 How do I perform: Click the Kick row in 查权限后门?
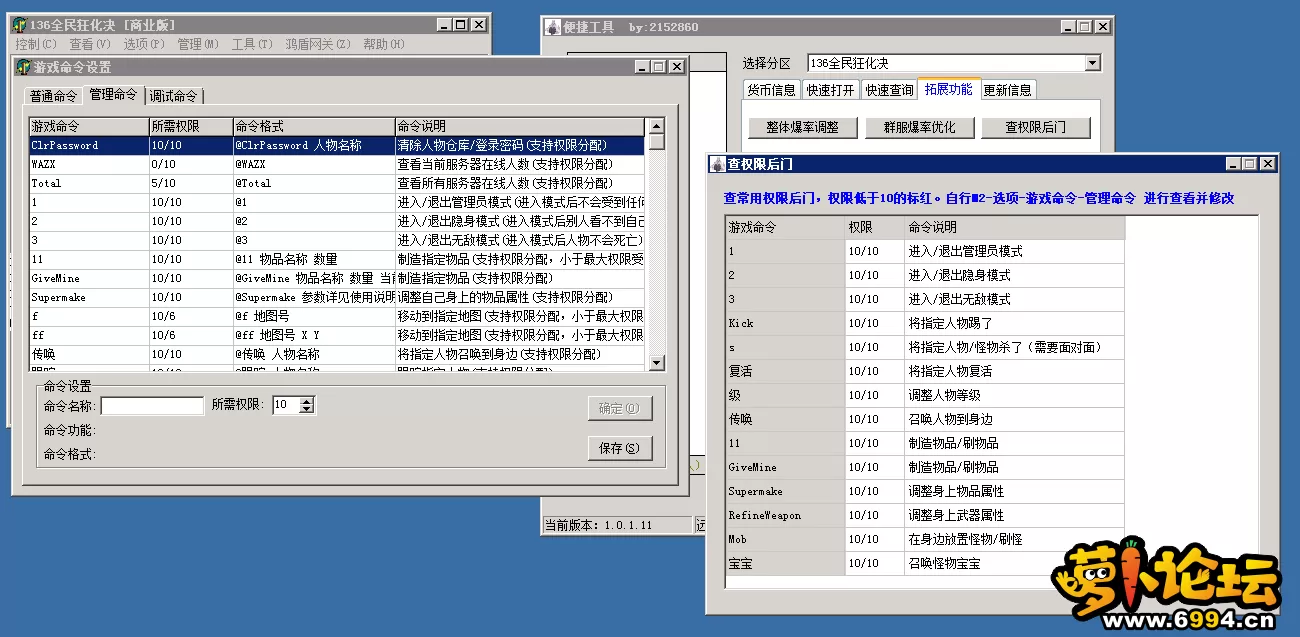(925, 323)
